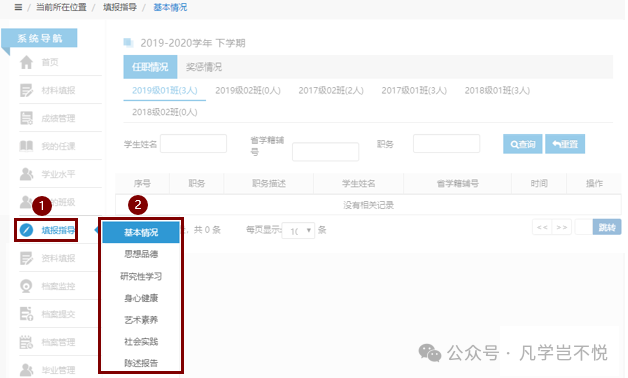Switch to the 奖惩情况 tab
The height and width of the screenshot is (378, 628).
[x=203, y=67]
